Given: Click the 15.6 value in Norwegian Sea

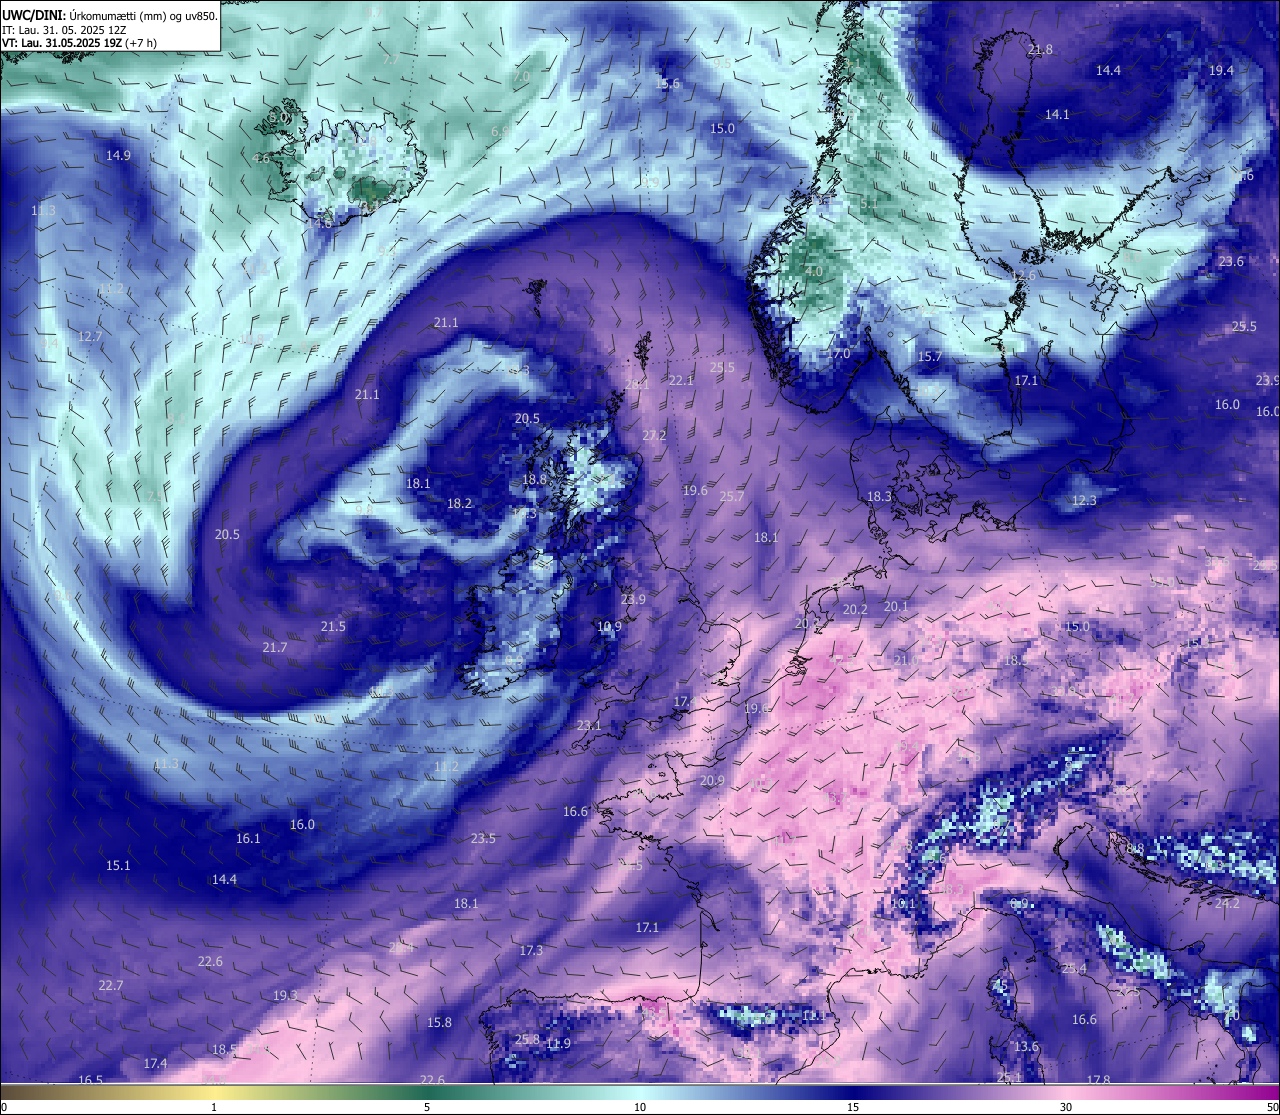Looking at the screenshot, I should [667, 84].
